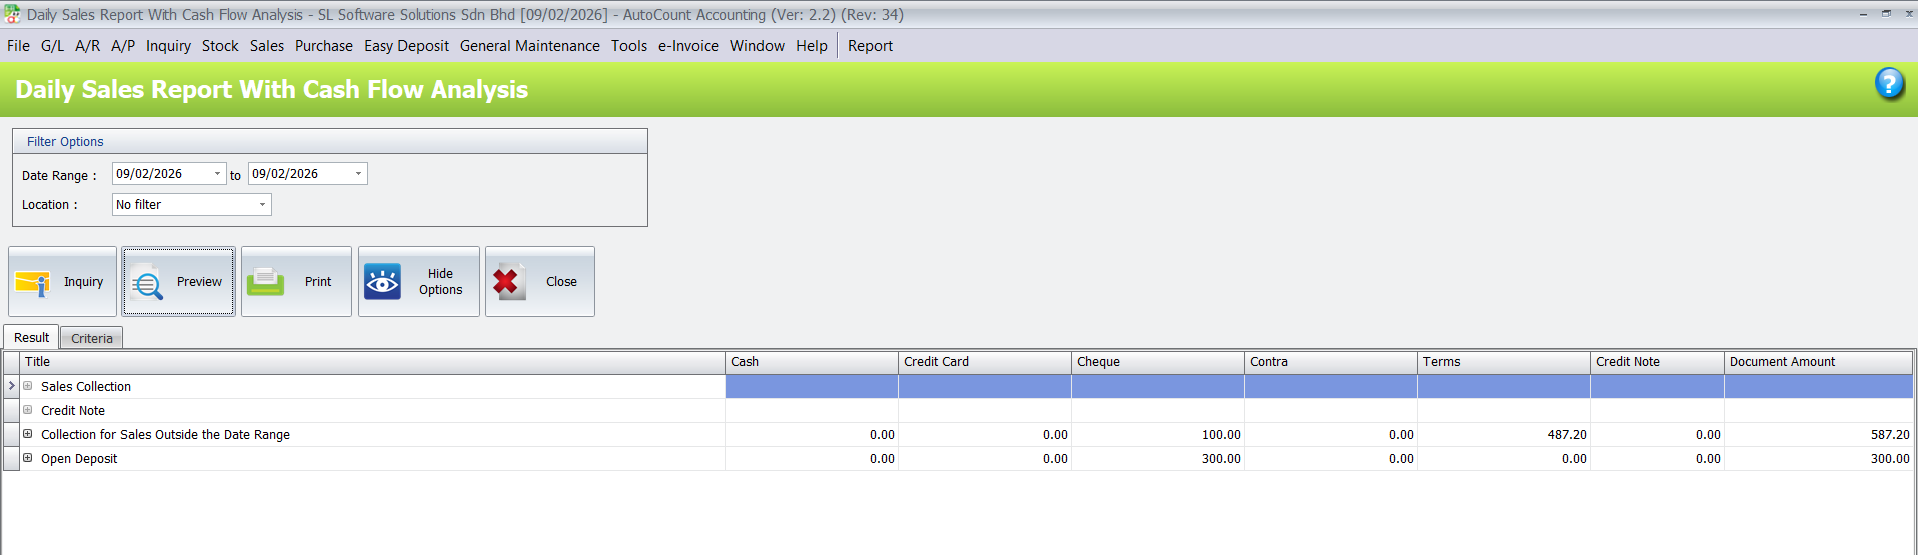Open the start date dropdown
Image resolution: width=1918 pixels, height=555 pixels.
(217, 174)
